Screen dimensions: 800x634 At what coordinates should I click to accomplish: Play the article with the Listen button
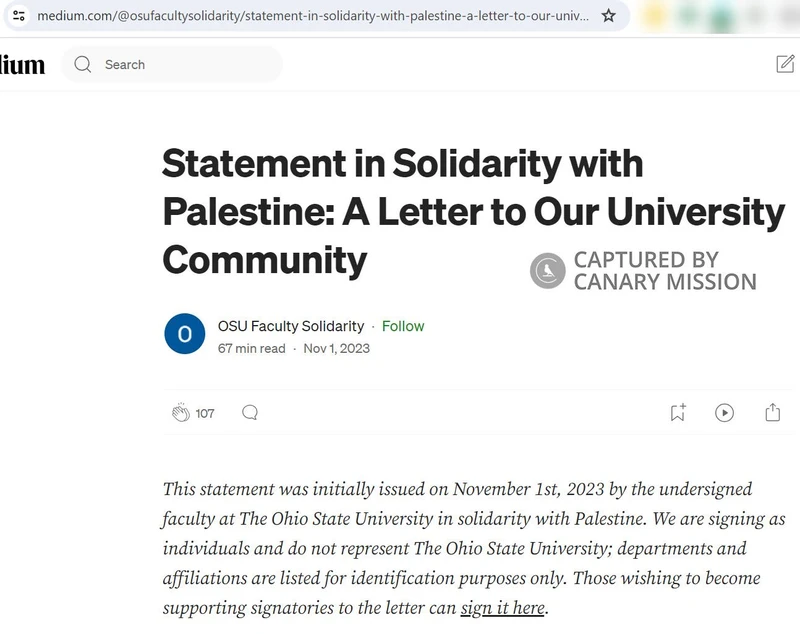coord(725,412)
